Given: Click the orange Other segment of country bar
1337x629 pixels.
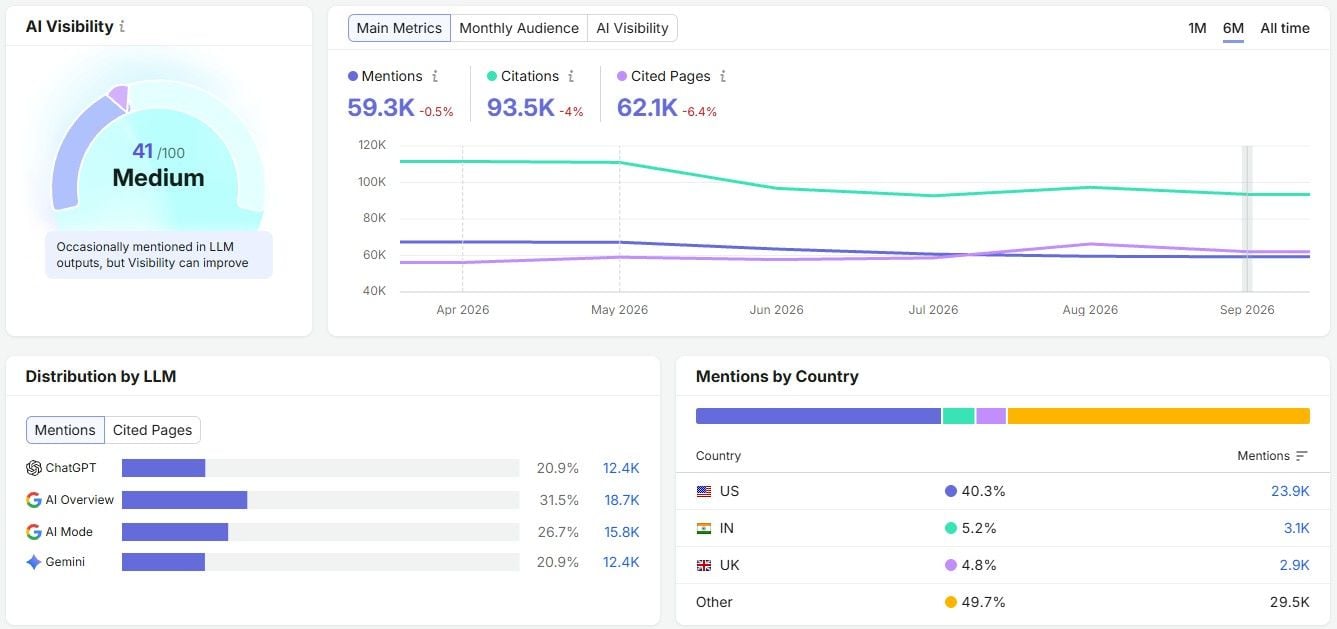Looking at the screenshot, I should pyautogui.click(x=1159, y=416).
